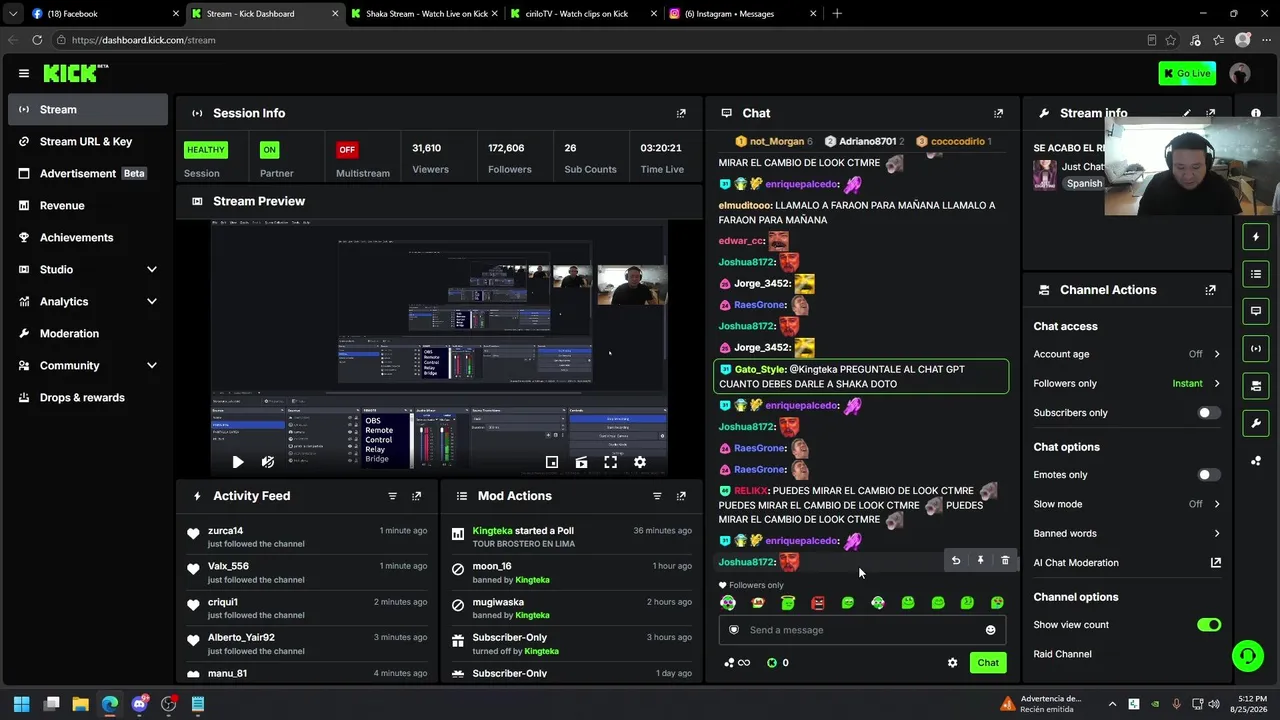Pop out the Chat panel
This screenshot has width=1280, height=720.
pos(998,113)
